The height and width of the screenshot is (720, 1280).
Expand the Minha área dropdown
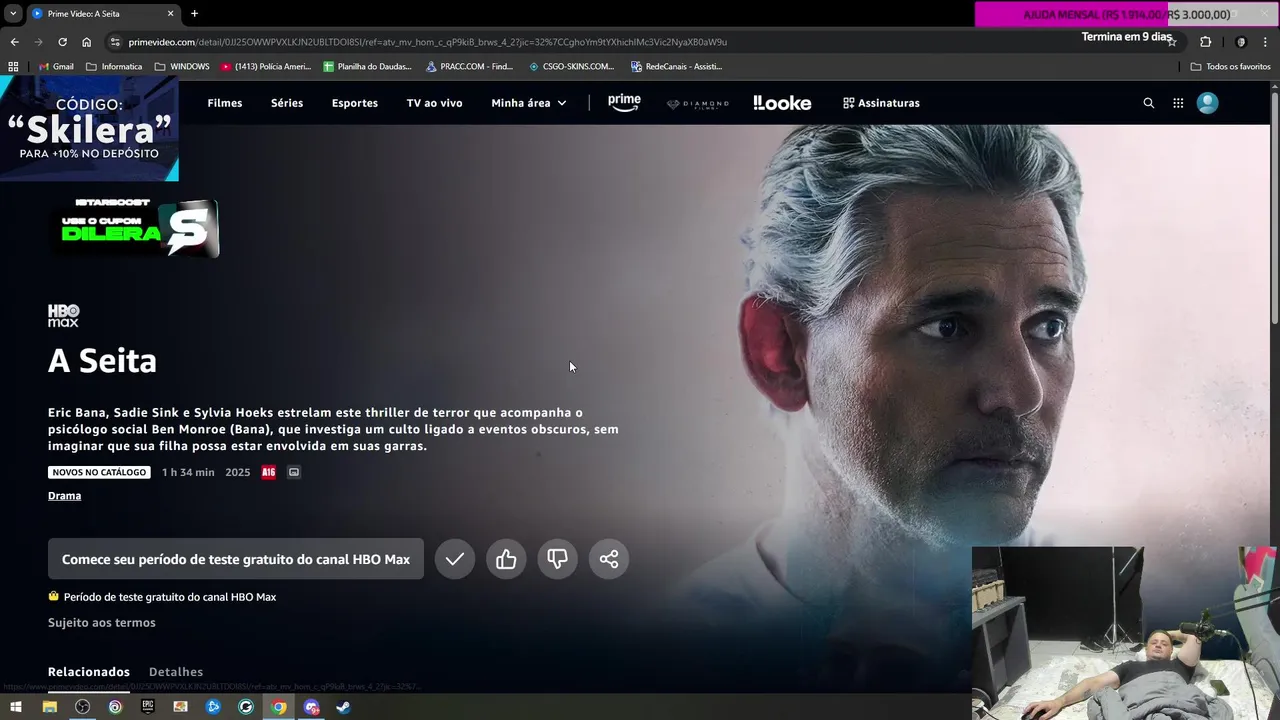click(x=529, y=103)
